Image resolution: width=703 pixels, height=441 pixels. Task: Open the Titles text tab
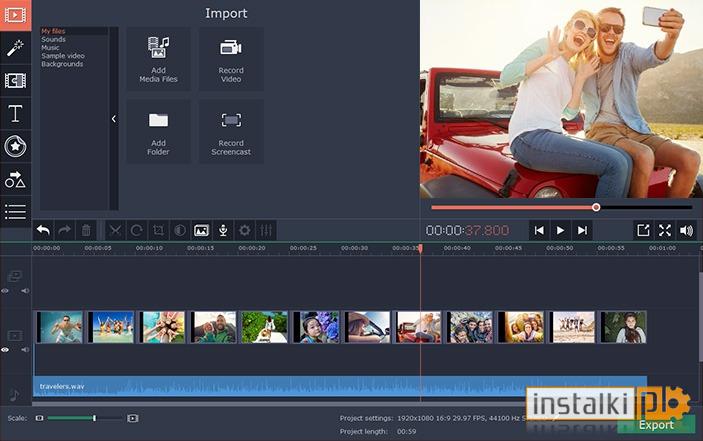(15, 113)
